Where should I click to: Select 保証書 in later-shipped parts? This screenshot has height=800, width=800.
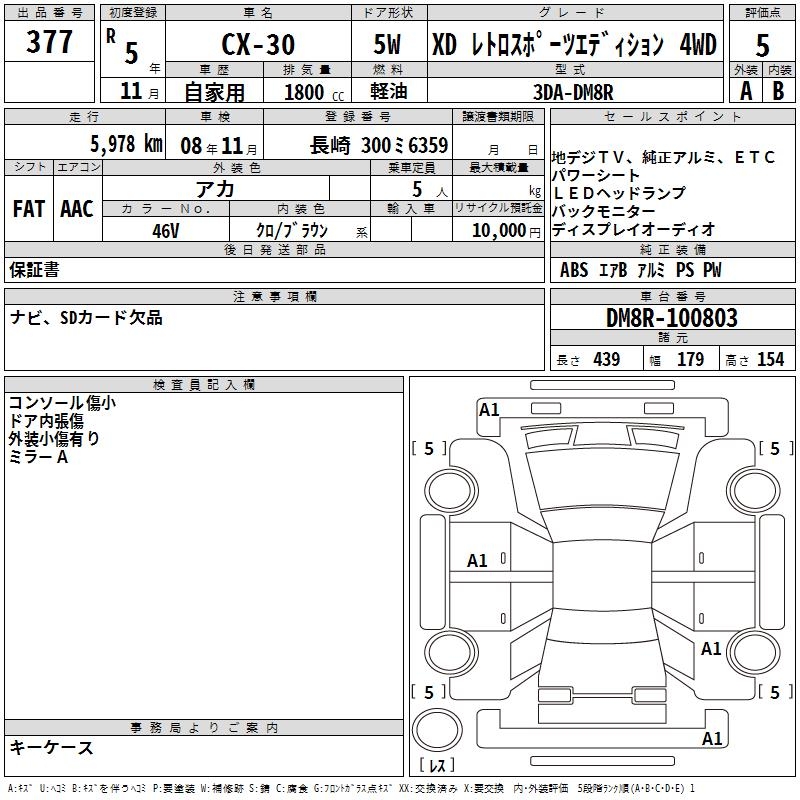click(34, 270)
